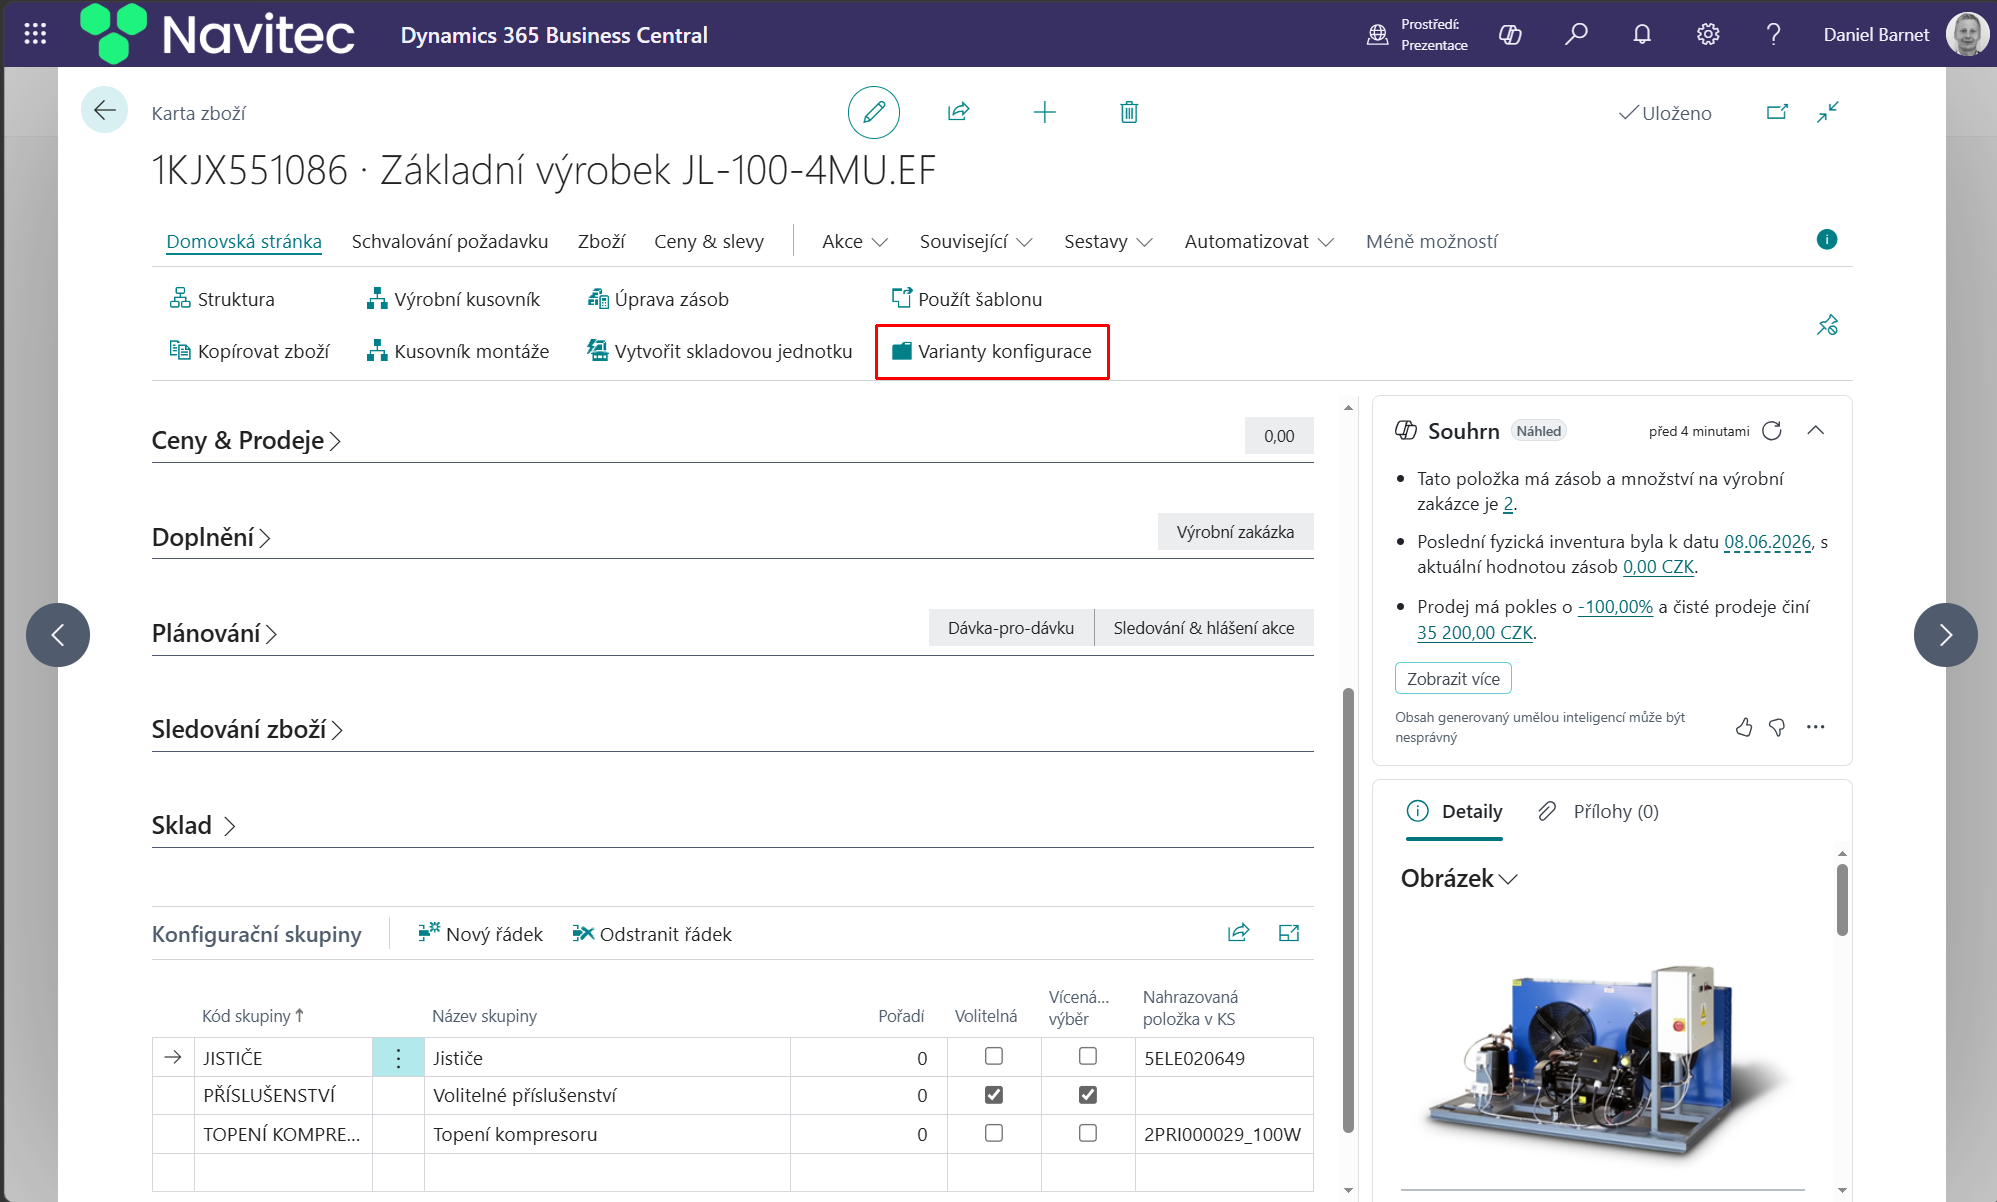The width and height of the screenshot is (1997, 1202).
Task: Collapse the Souhrn panel chevron
Action: click(1816, 431)
